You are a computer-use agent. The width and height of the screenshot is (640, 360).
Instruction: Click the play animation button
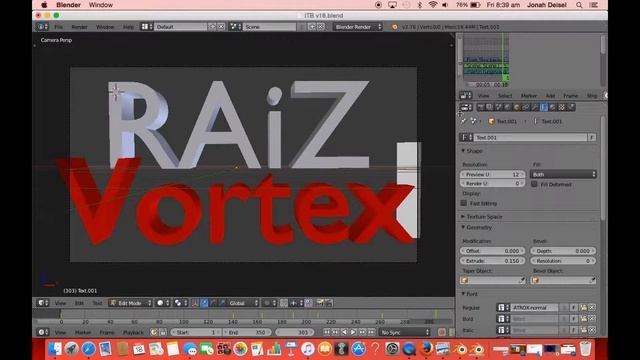coord(353,332)
